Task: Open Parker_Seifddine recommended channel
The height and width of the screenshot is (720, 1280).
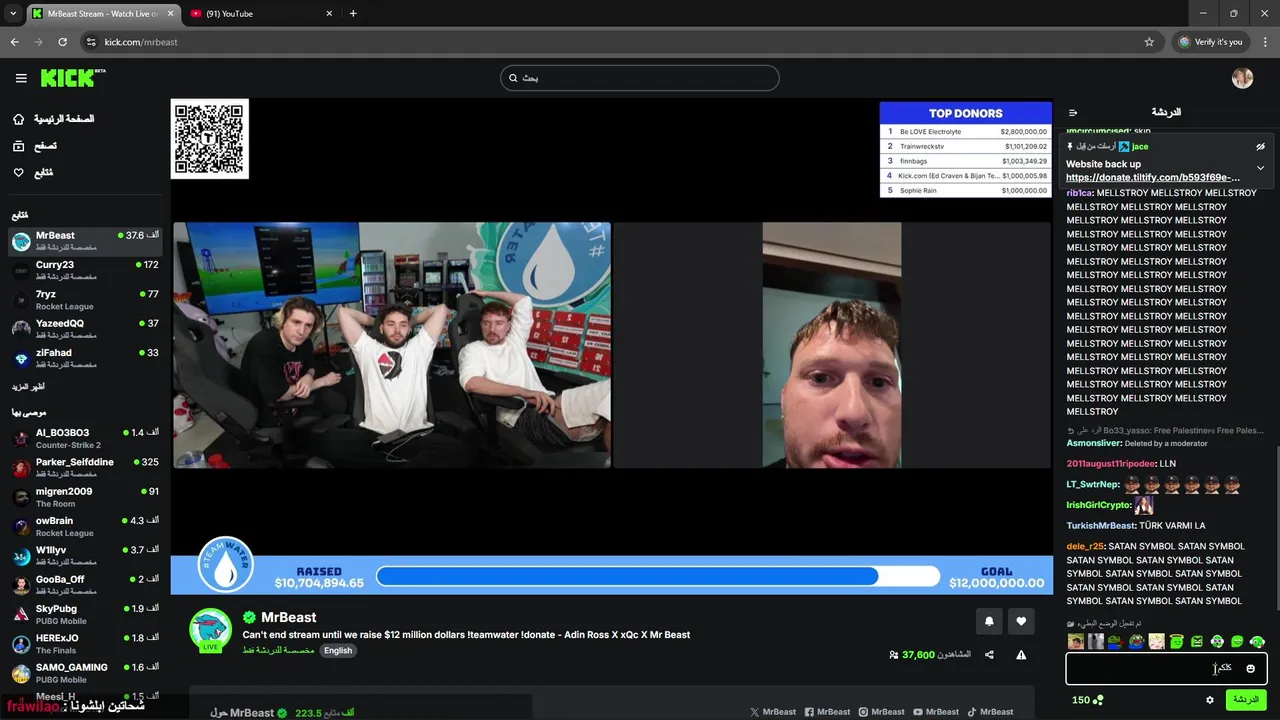Action: pos(85,467)
